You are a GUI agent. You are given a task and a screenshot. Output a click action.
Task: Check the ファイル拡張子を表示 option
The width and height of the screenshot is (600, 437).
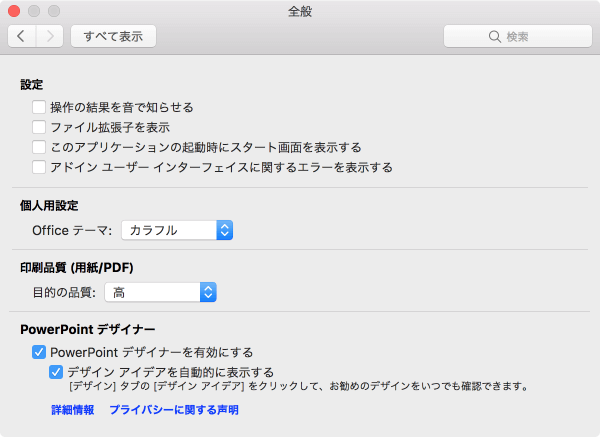pyautogui.click(x=39, y=127)
